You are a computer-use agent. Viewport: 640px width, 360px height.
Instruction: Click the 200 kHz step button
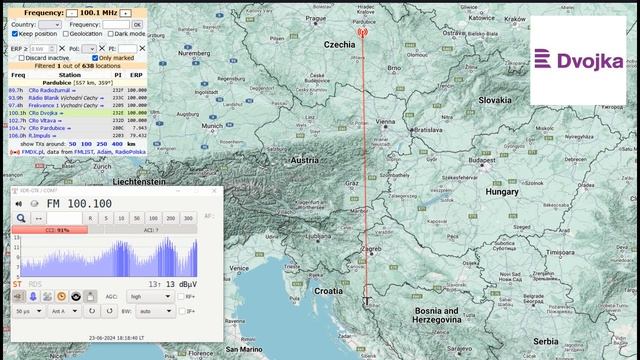pos(171,218)
